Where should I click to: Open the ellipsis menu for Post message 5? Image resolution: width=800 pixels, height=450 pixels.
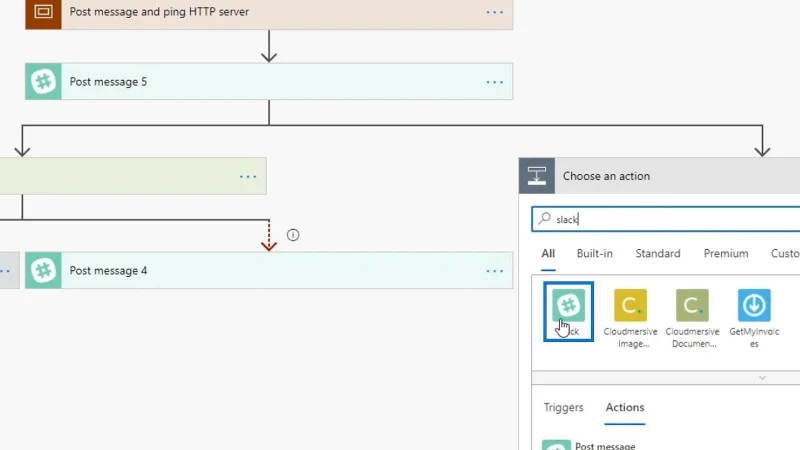494,82
